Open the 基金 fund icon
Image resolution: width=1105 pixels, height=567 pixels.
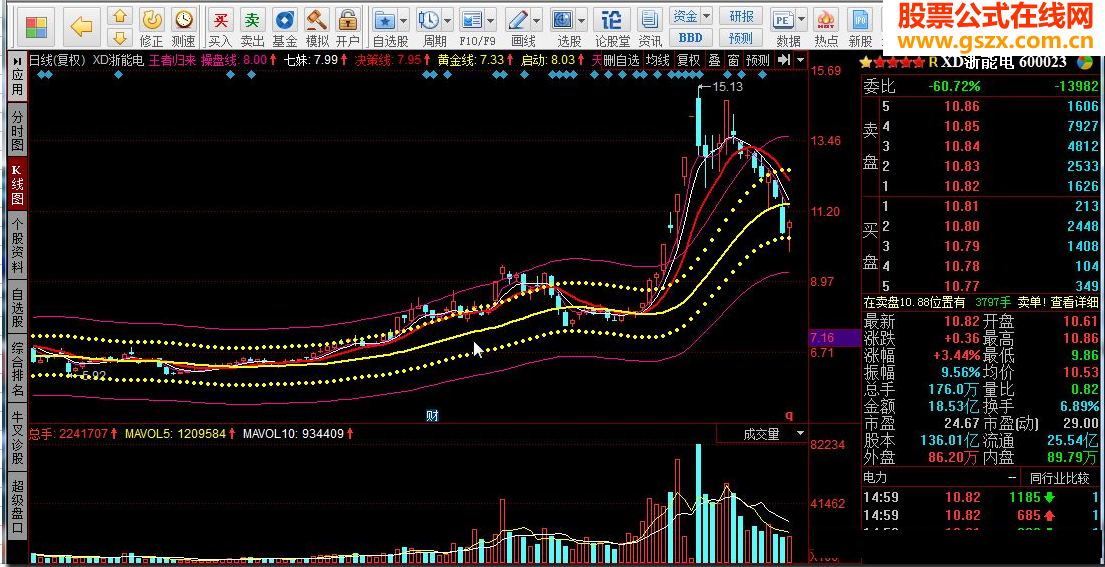(284, 20)
